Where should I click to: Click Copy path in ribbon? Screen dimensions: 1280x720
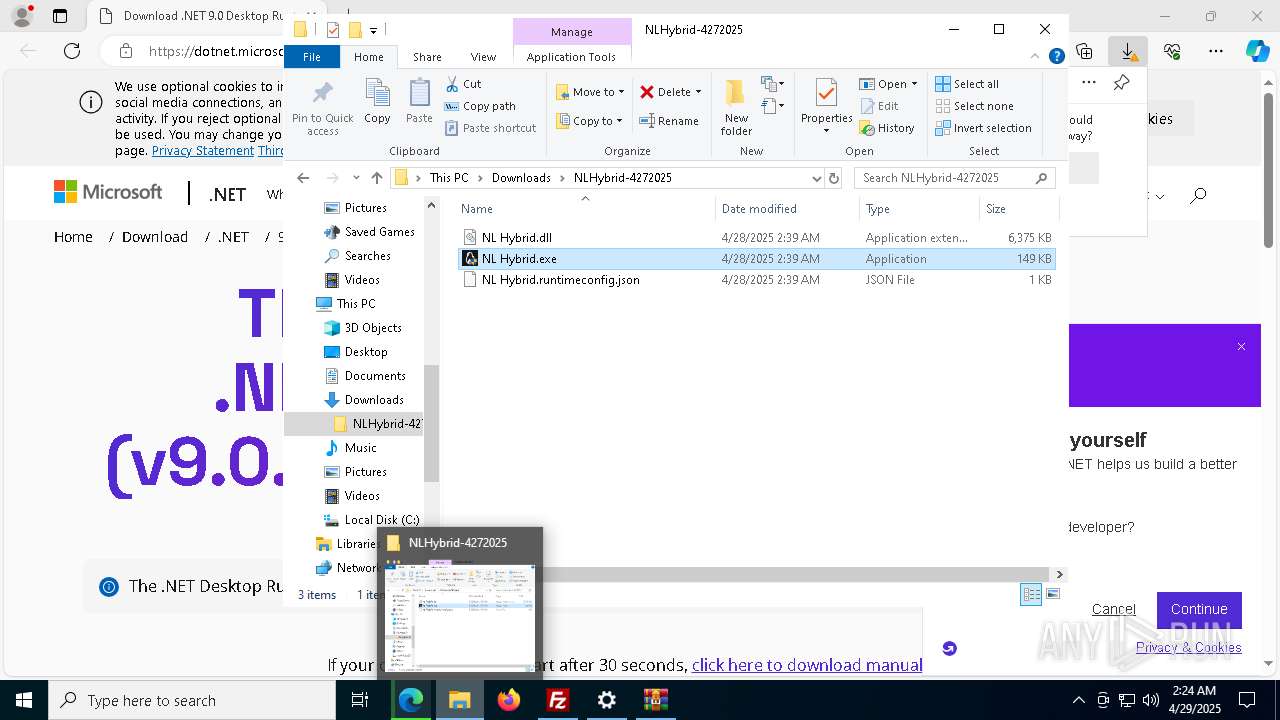480,106
